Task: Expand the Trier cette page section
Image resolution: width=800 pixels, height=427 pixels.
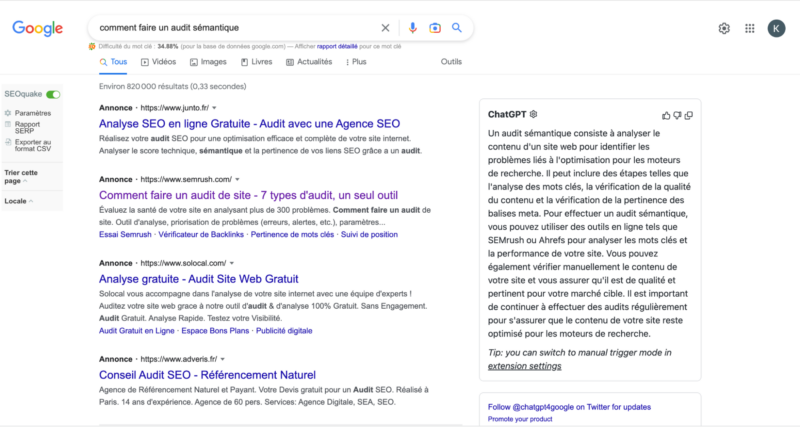Action: (21, 177)
